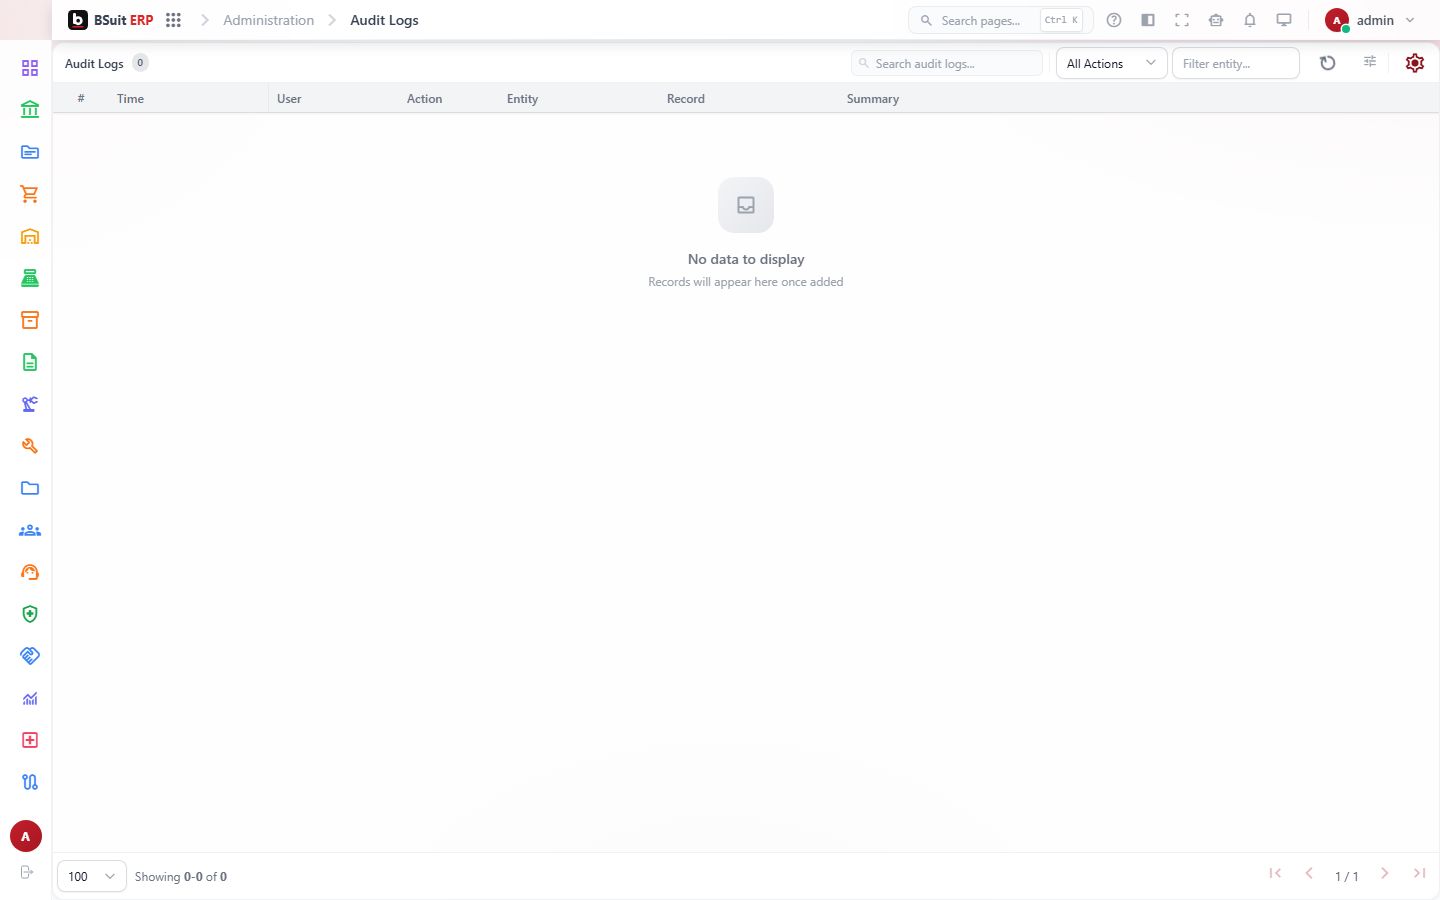Open the blue folder sidebar icon
The height and width of the screenshot is (900, 1440).
[30, 488]
